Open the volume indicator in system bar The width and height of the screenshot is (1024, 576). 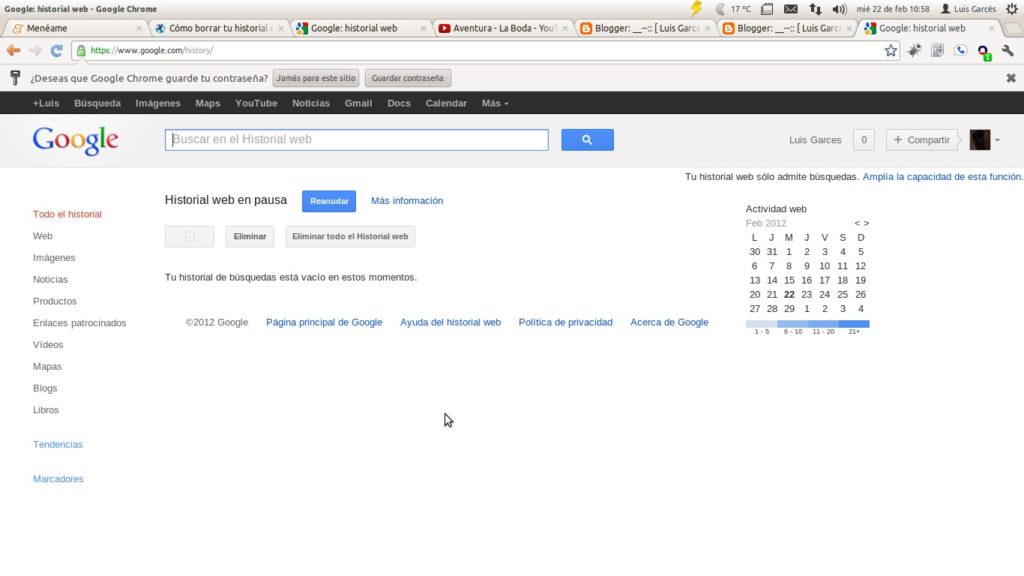point(839,9)
